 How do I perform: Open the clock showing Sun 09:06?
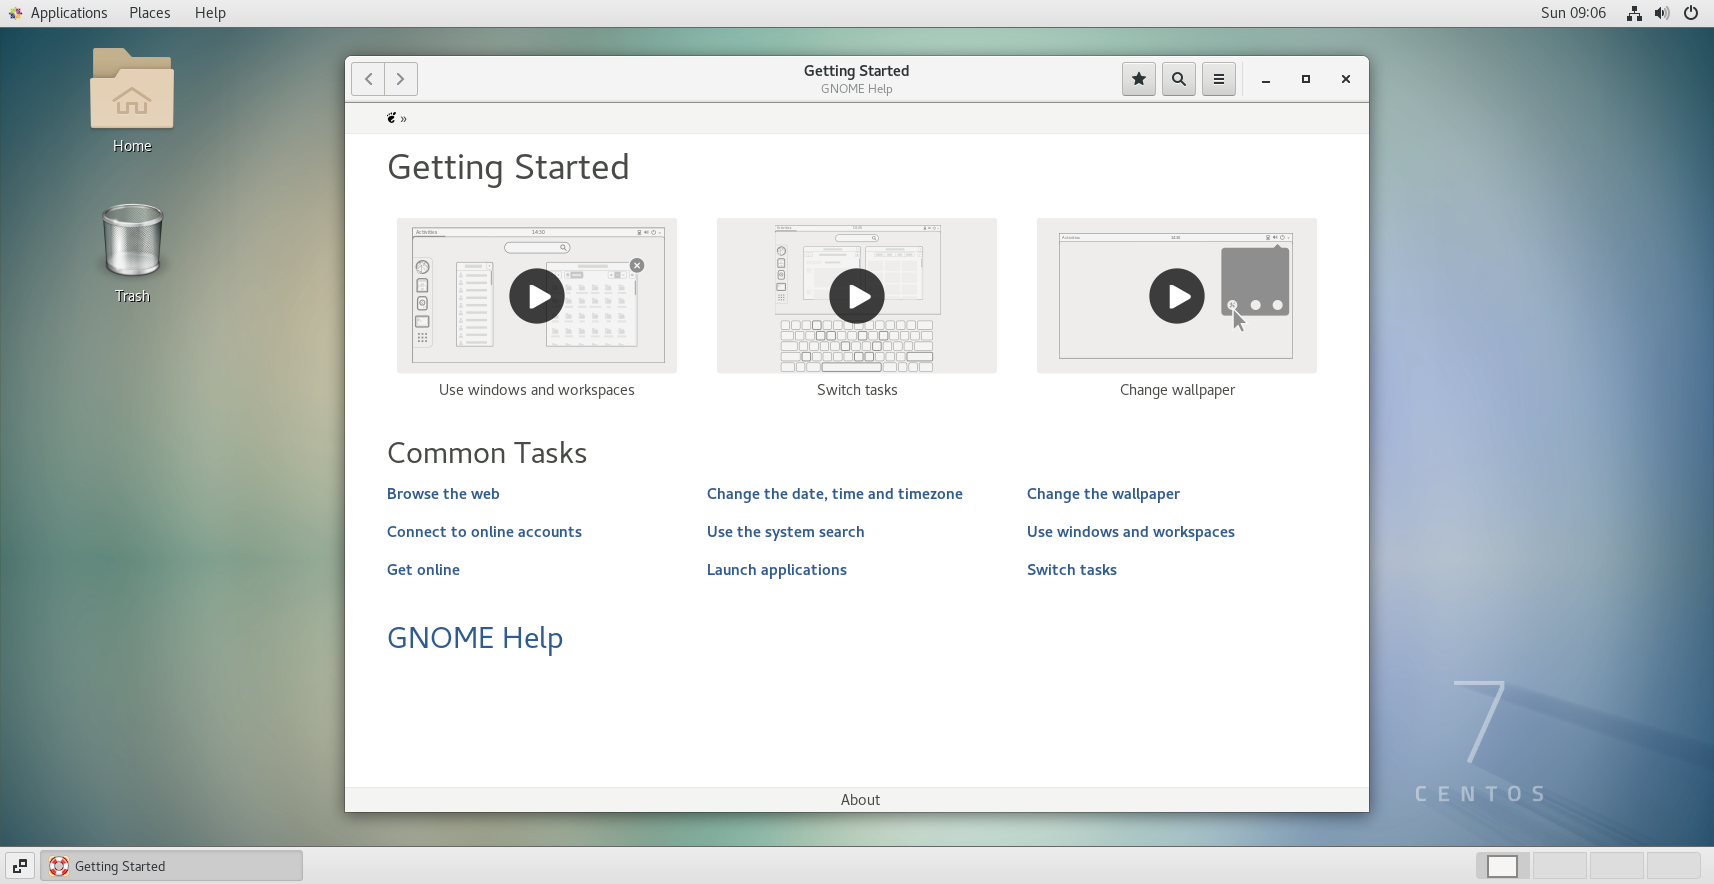1573,13
